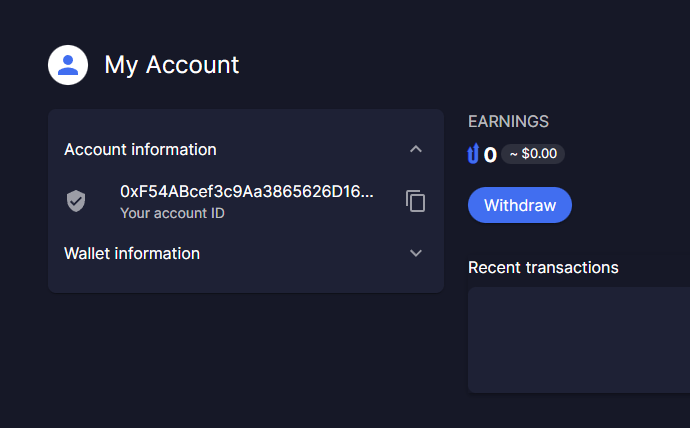Screen dimensions: 690x428
Task: Click the Withdraw button
Action: tap(520, 205)
